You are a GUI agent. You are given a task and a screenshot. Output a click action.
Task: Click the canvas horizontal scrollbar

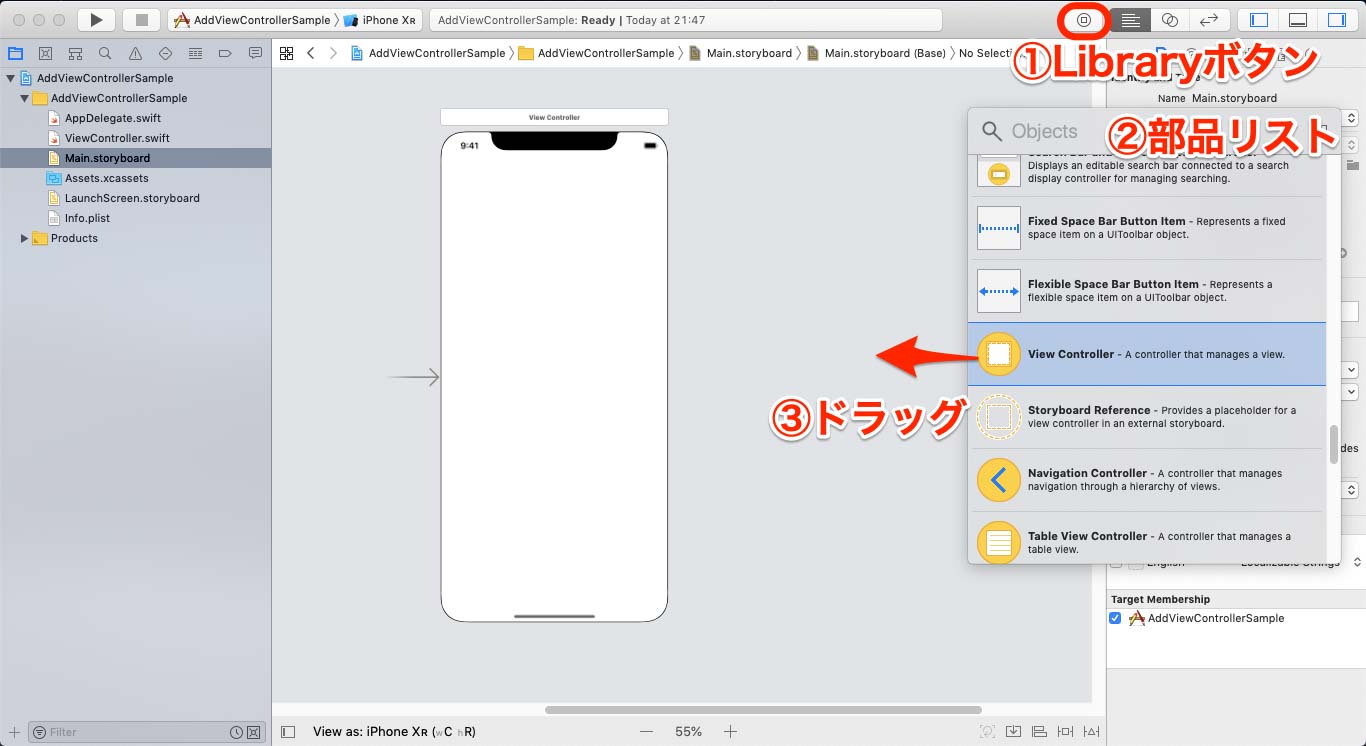click(x=763, y=710)
